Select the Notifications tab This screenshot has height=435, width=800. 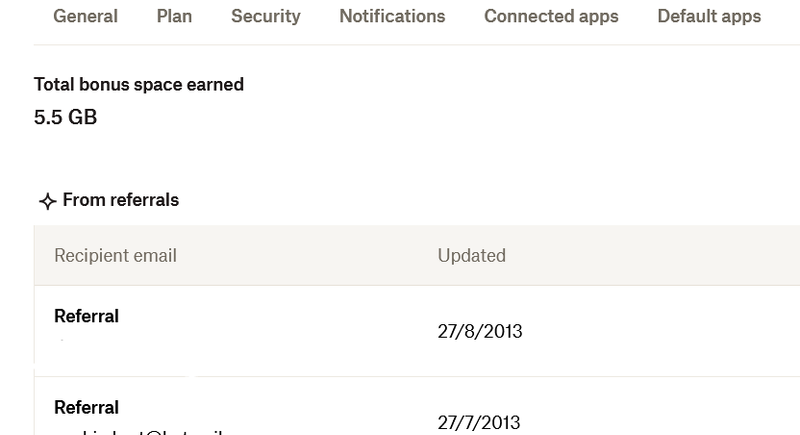[392, 16]
